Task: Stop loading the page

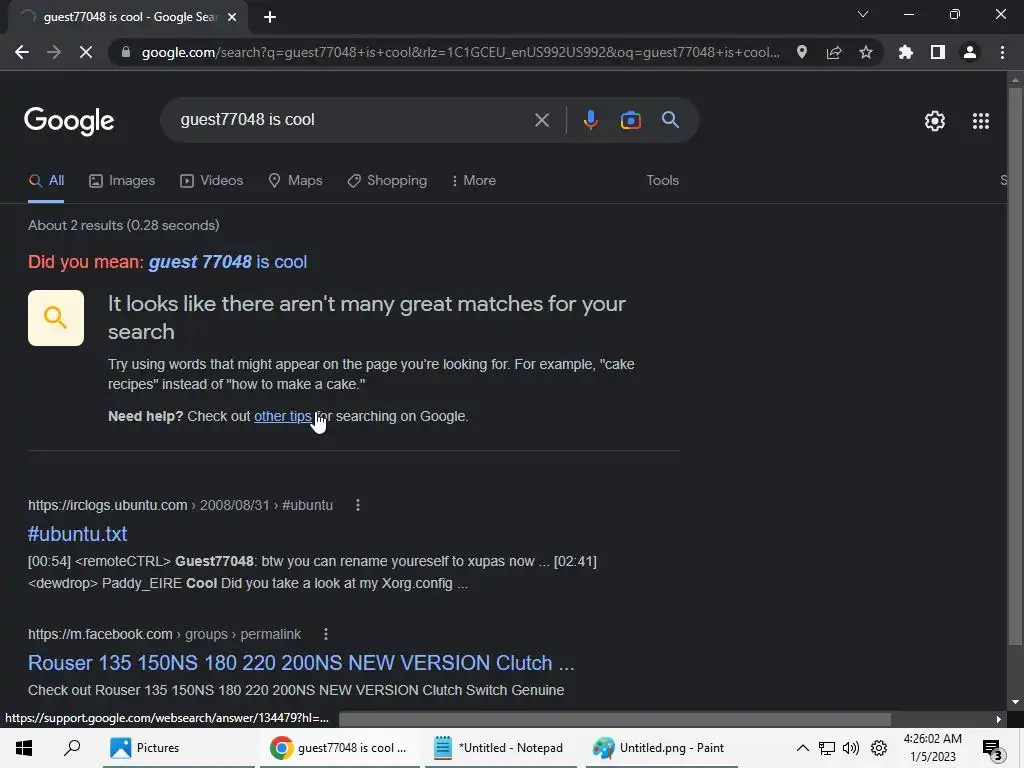Action: pos(86,52)
